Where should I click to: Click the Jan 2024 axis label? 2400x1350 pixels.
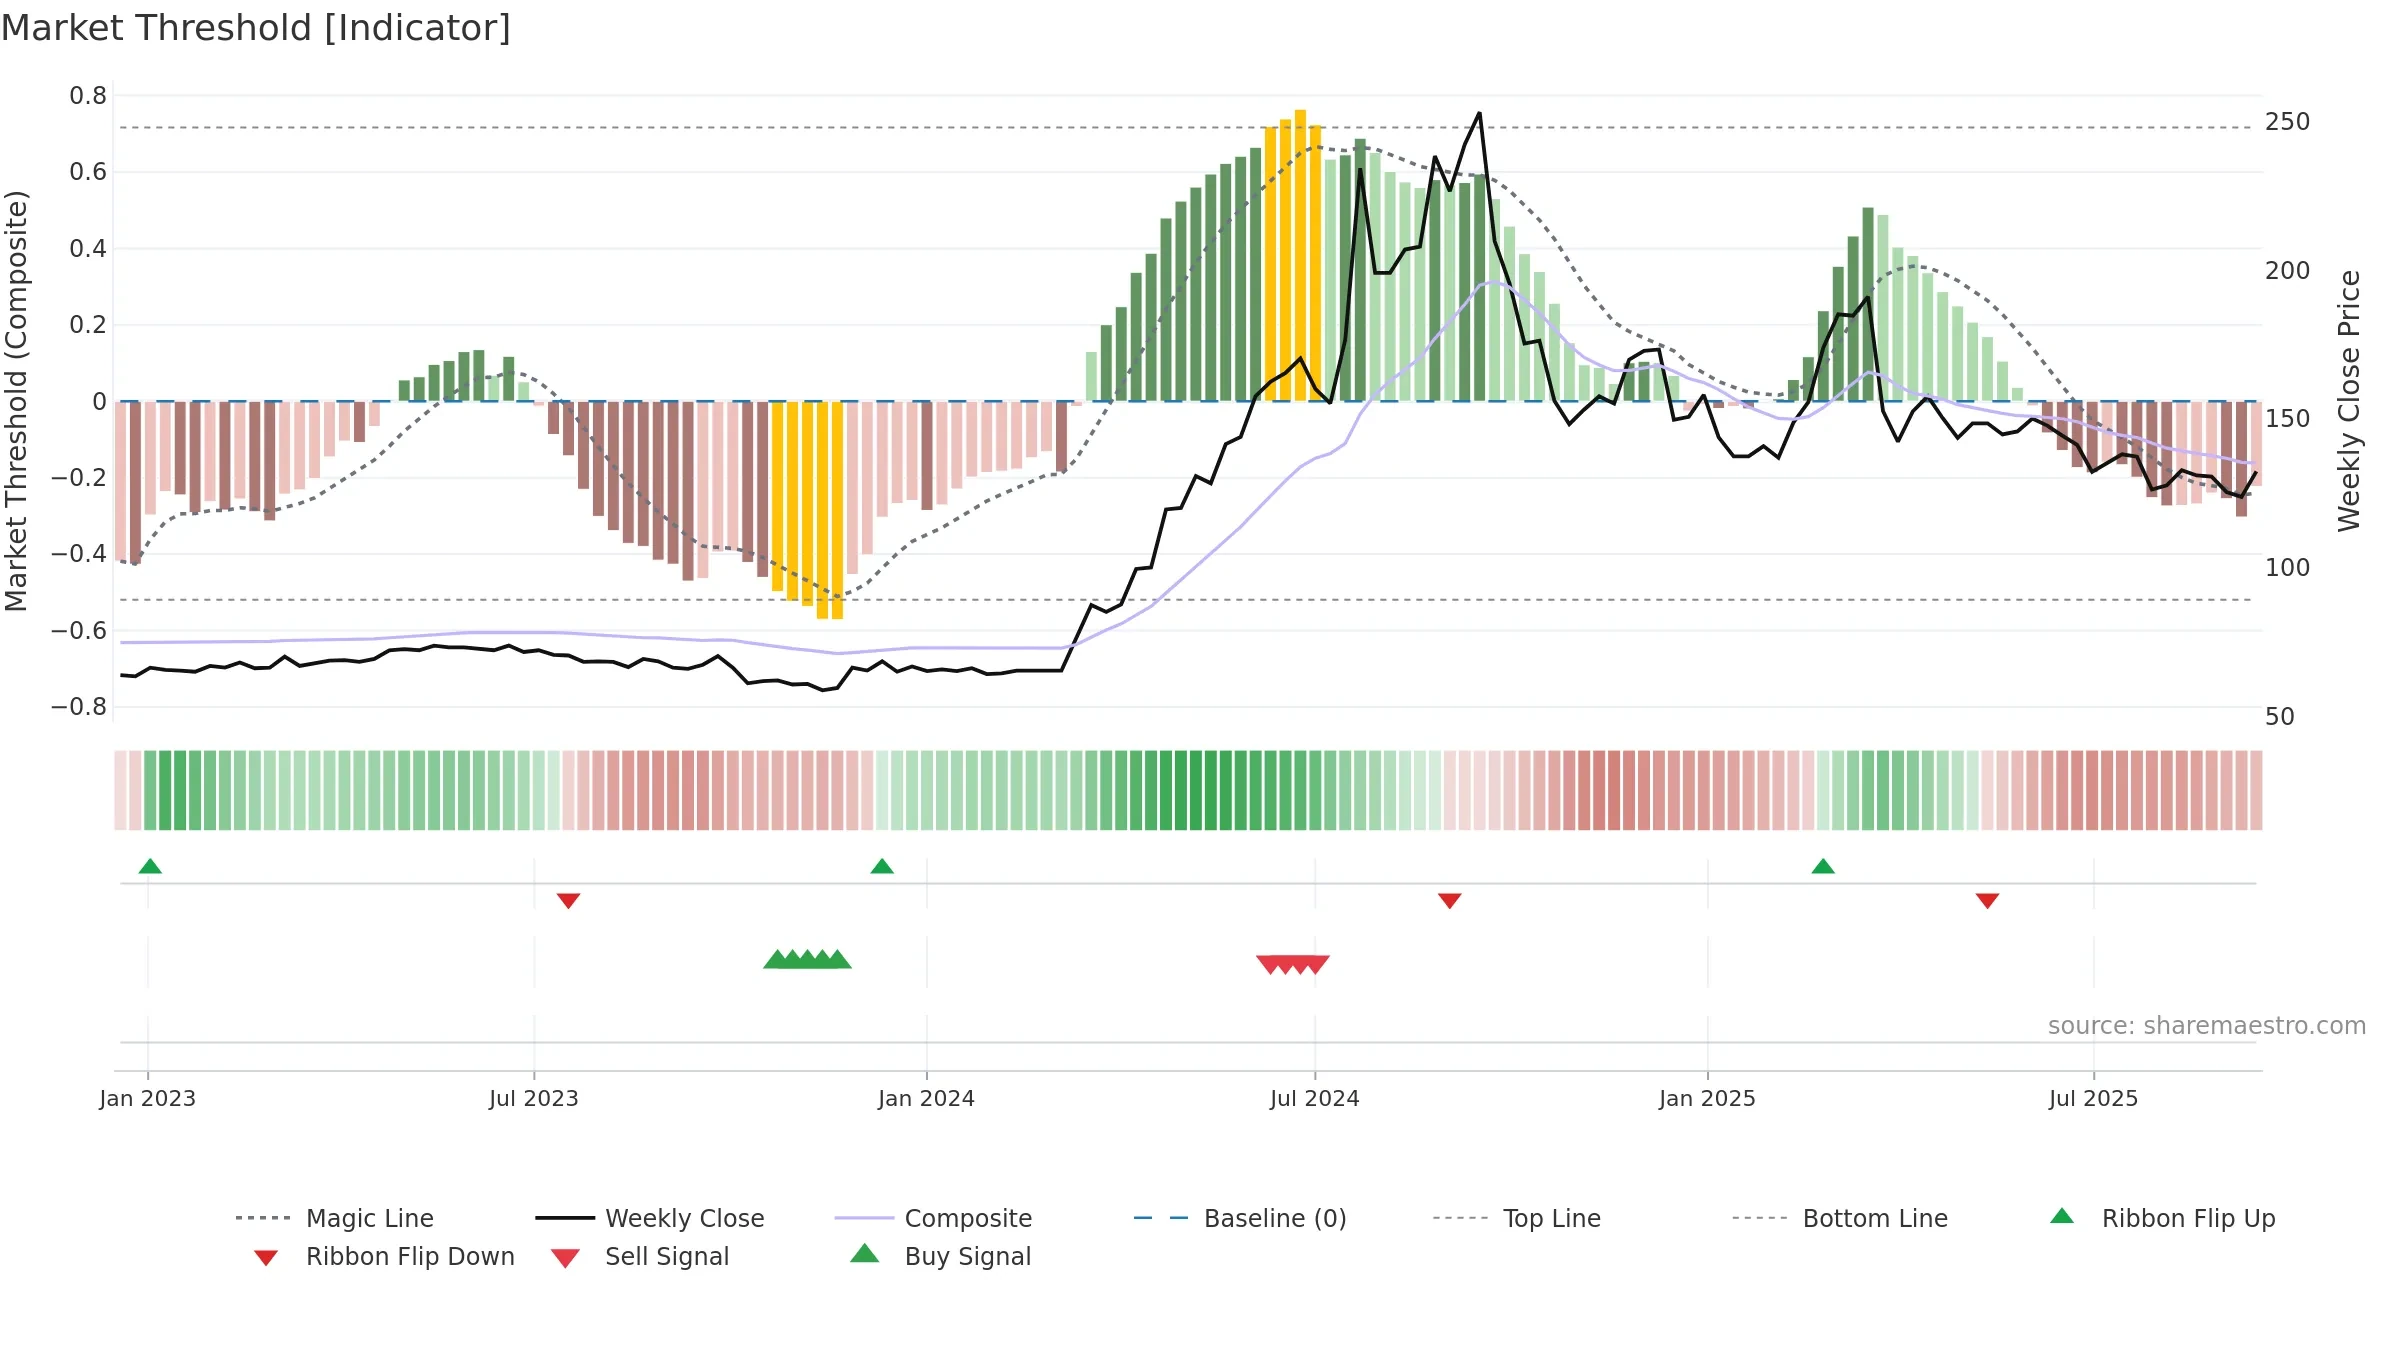pyautogui.click(x=927, y=1098)
